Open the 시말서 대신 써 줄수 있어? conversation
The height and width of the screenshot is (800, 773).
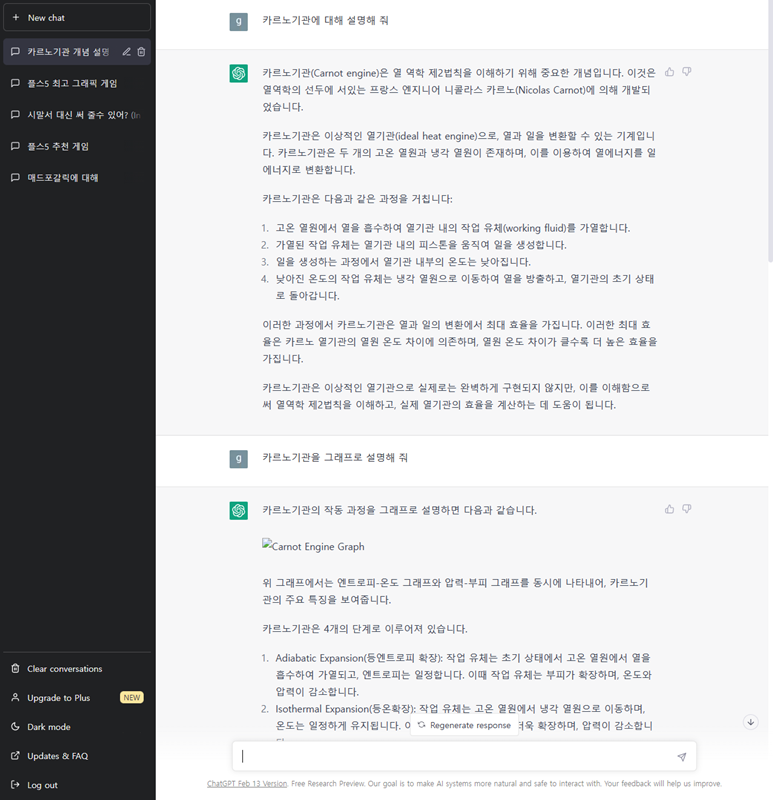[x=77, y=115]
